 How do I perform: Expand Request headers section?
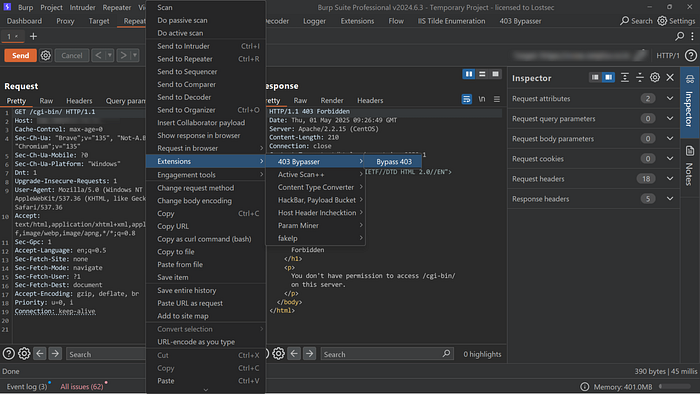(670, 179)
